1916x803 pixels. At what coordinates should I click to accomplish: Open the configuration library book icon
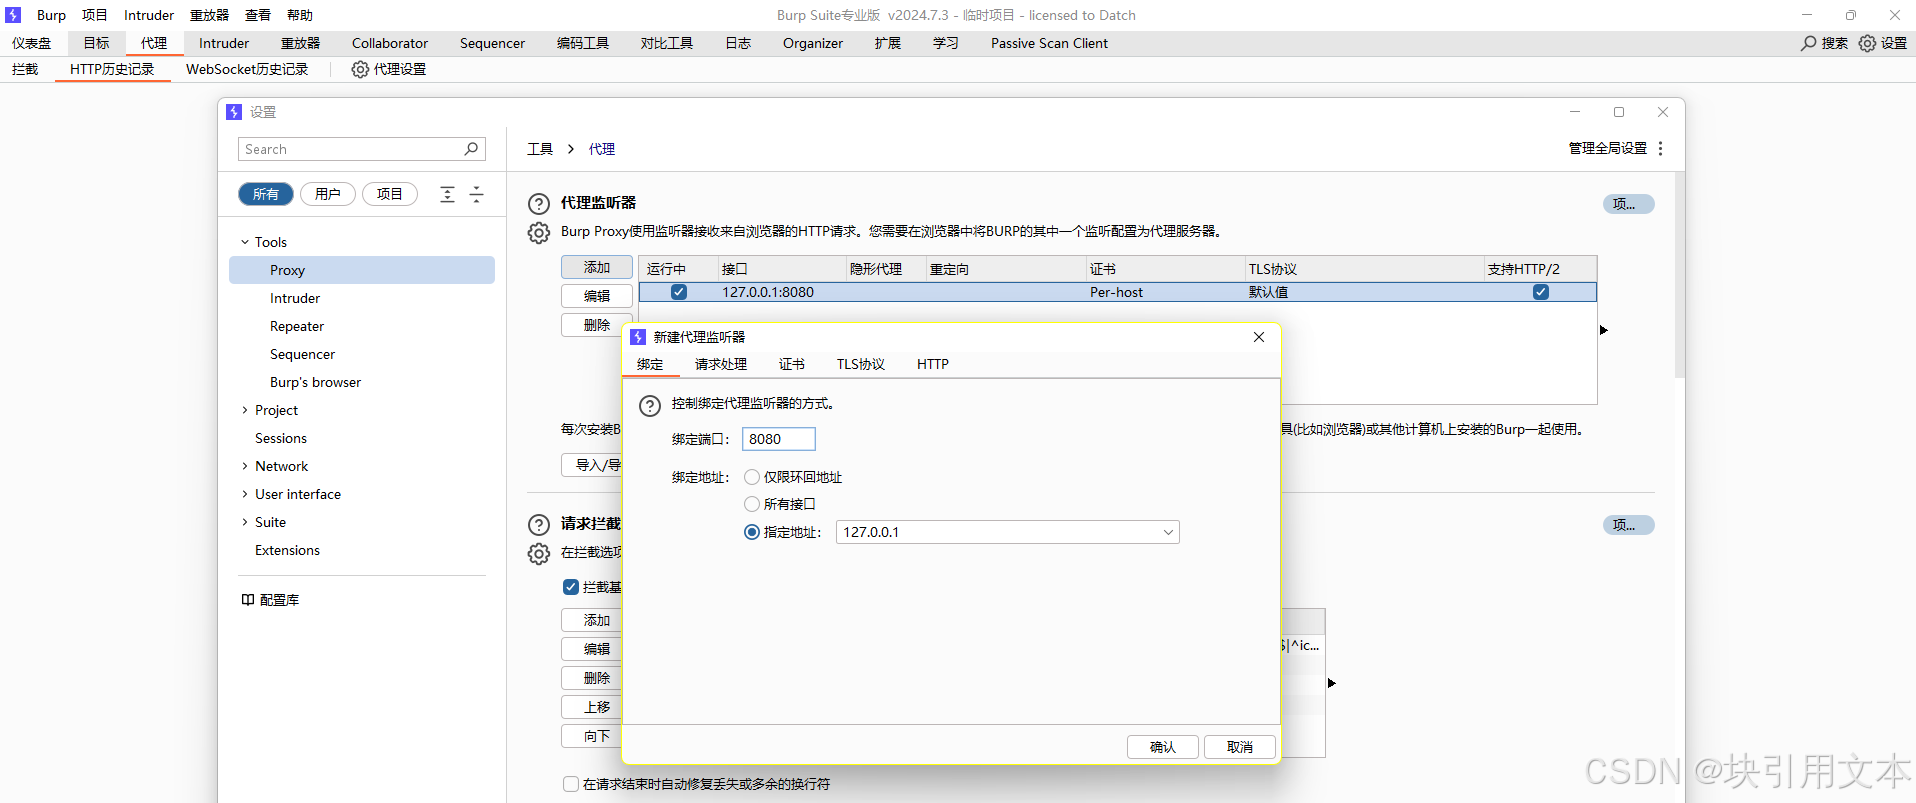[x=247, y=600]
